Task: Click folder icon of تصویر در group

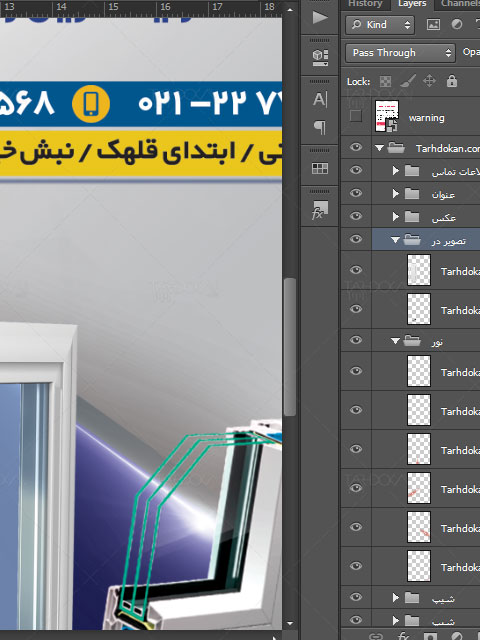Action: point(412,239)
